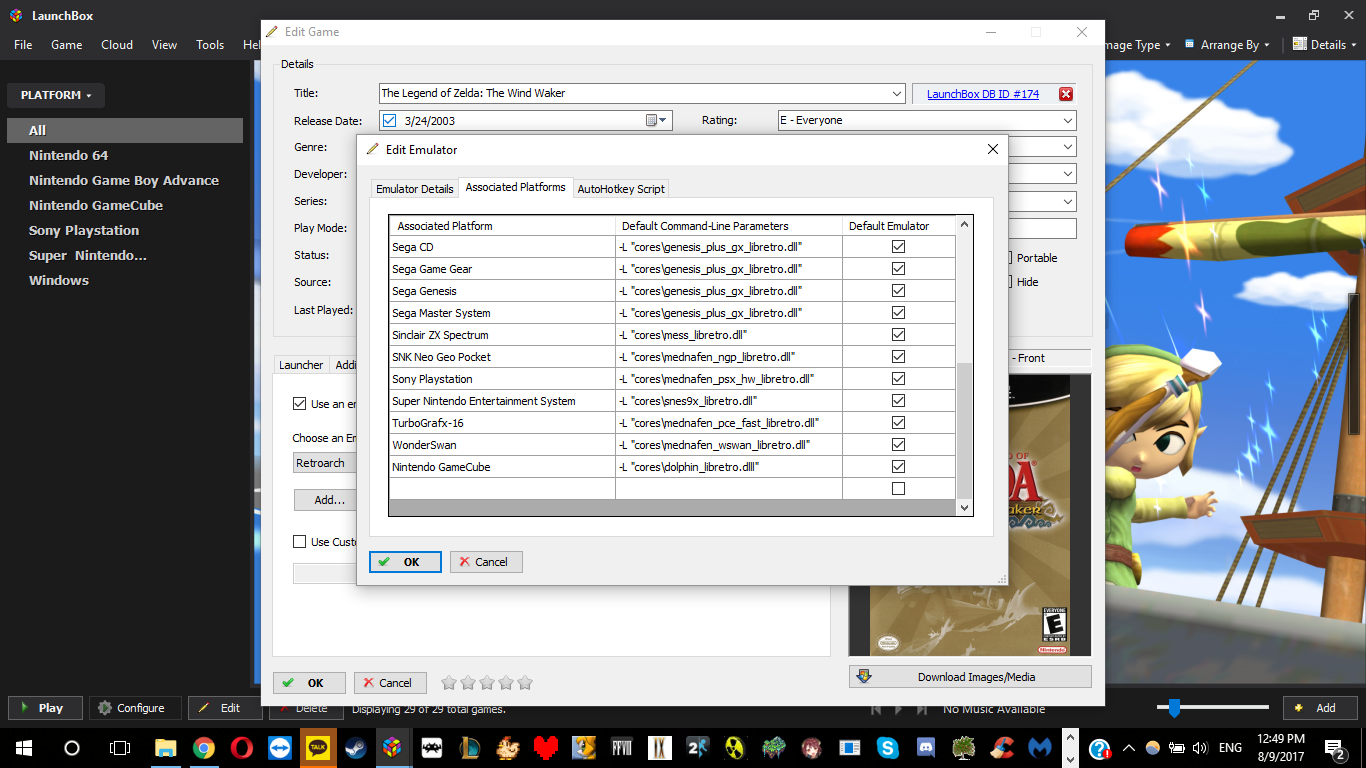Toggle Default Emulator for Sega Genesis

pos(898,291)
